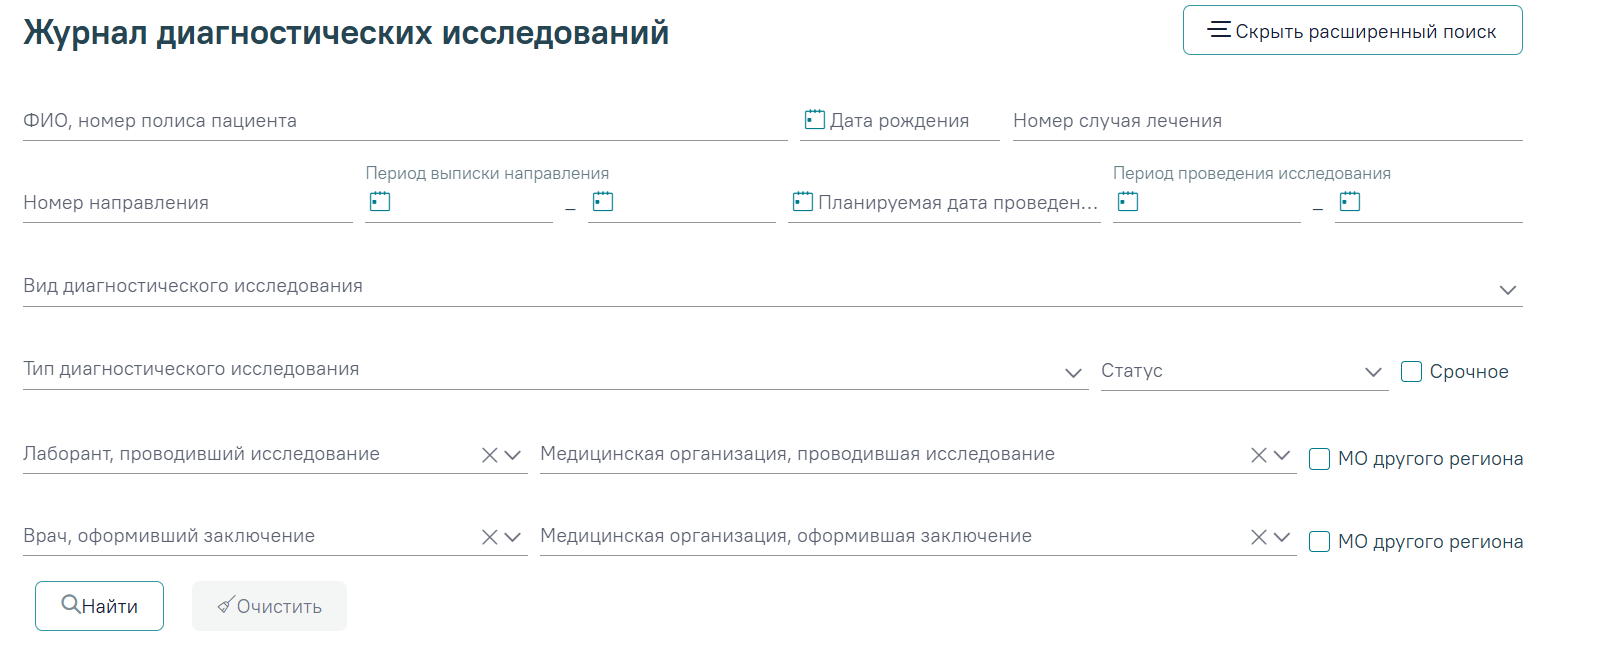
Task: Enable the Срочное checkbox
Action: pyautogui.click(x=1411, y=372)
